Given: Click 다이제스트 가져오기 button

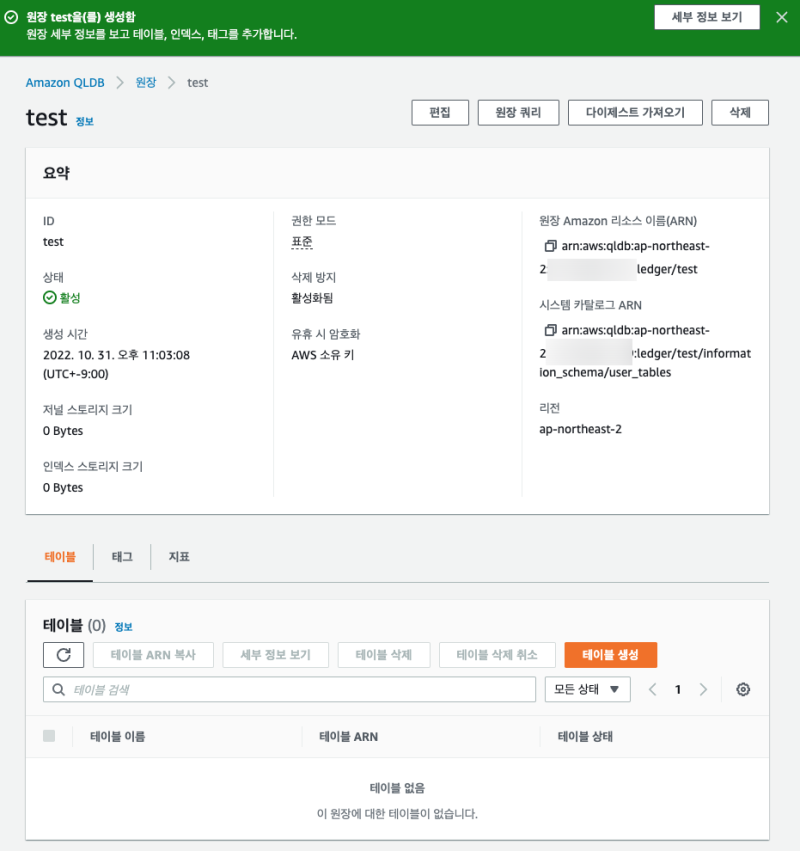Looking at the screenshot, I should click(x=635, y=113).
